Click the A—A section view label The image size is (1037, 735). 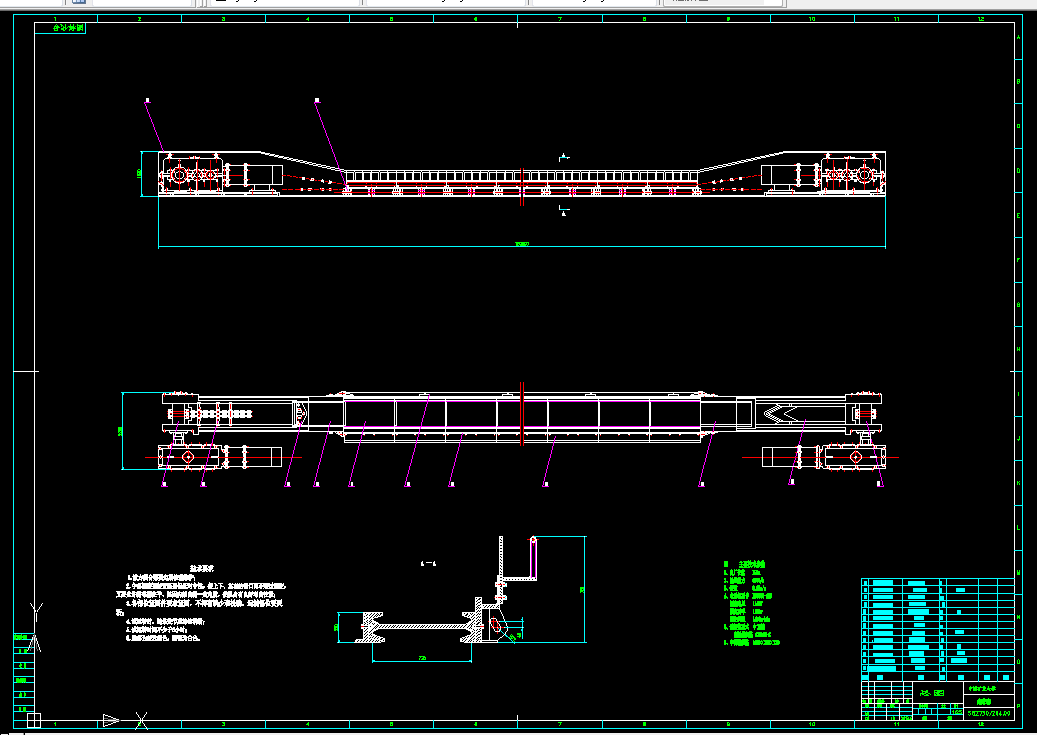click(429, 564)
